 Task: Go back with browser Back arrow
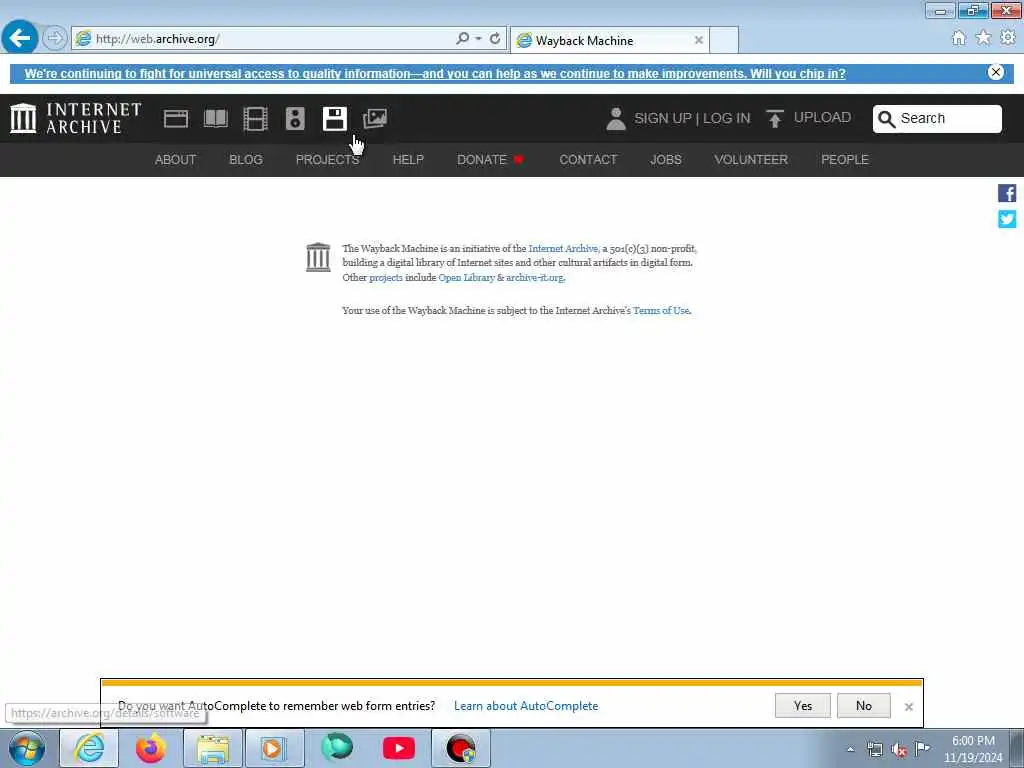20,38
